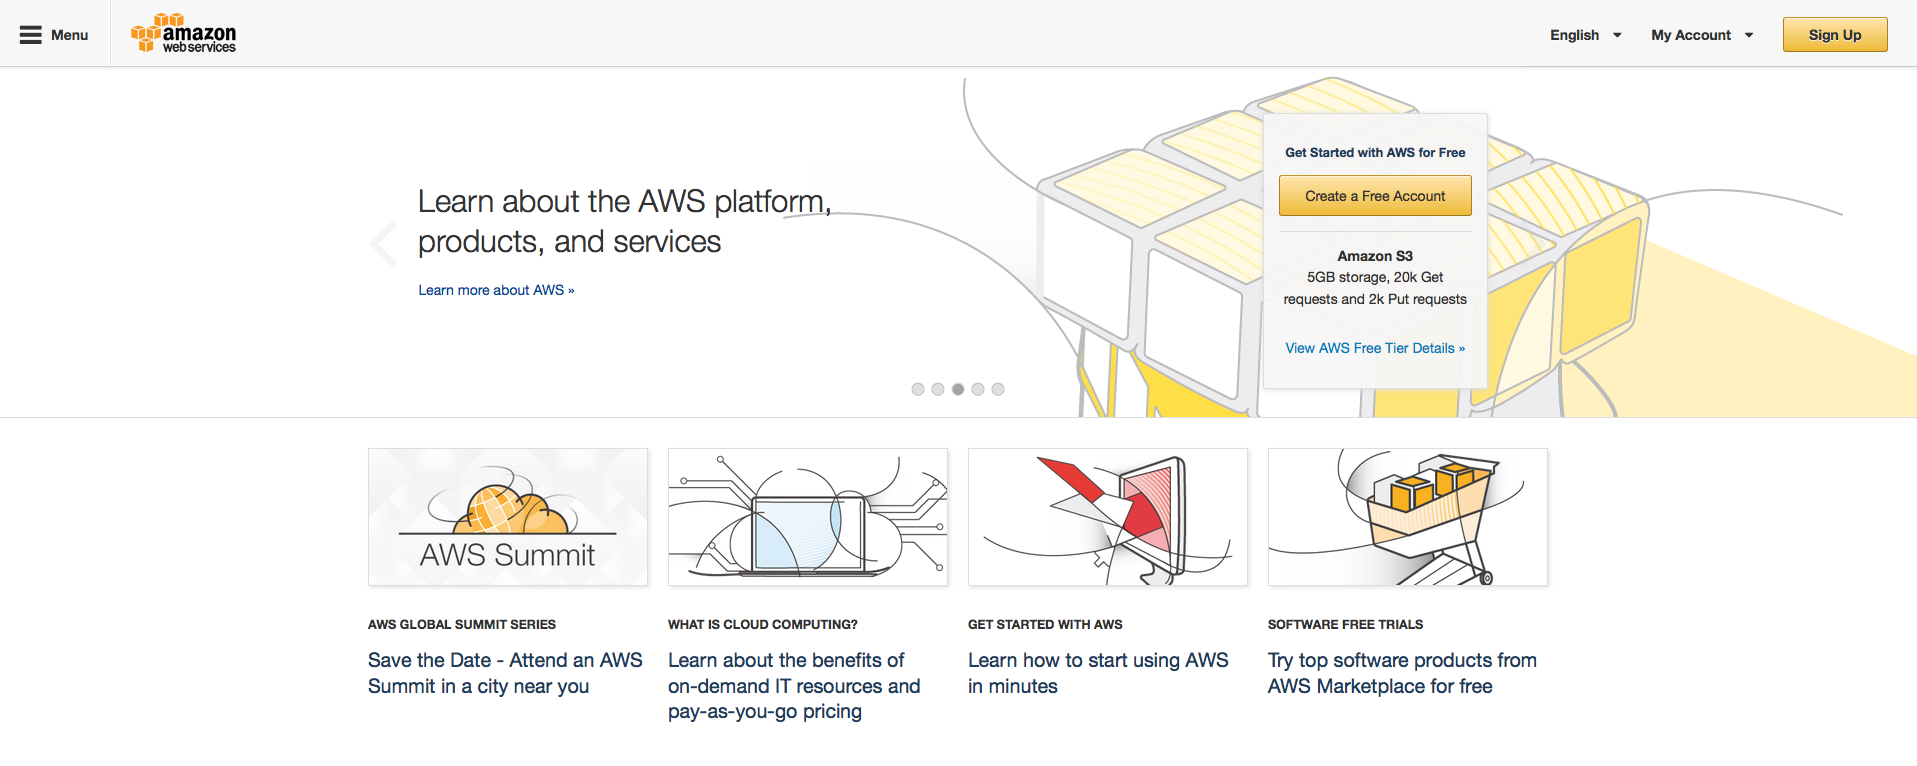Click the AWS Summit thumbnail image

tap(508, 517)
